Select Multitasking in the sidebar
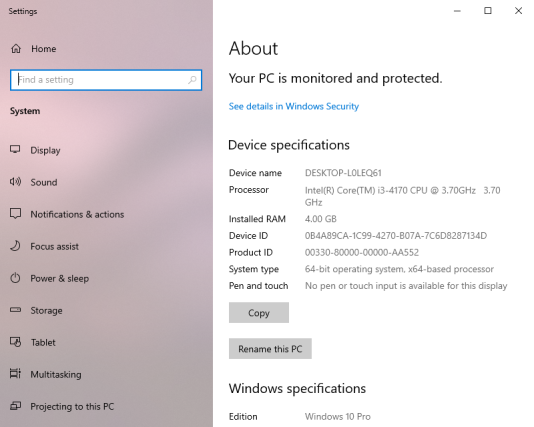Image resolution: width=534 pixels, height=427 pixels. [56, 375]
